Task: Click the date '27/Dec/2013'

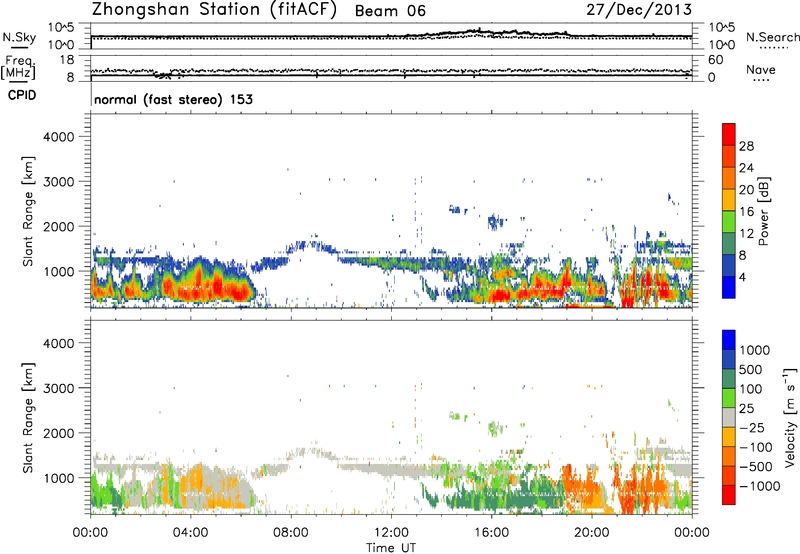Action: 639,10
